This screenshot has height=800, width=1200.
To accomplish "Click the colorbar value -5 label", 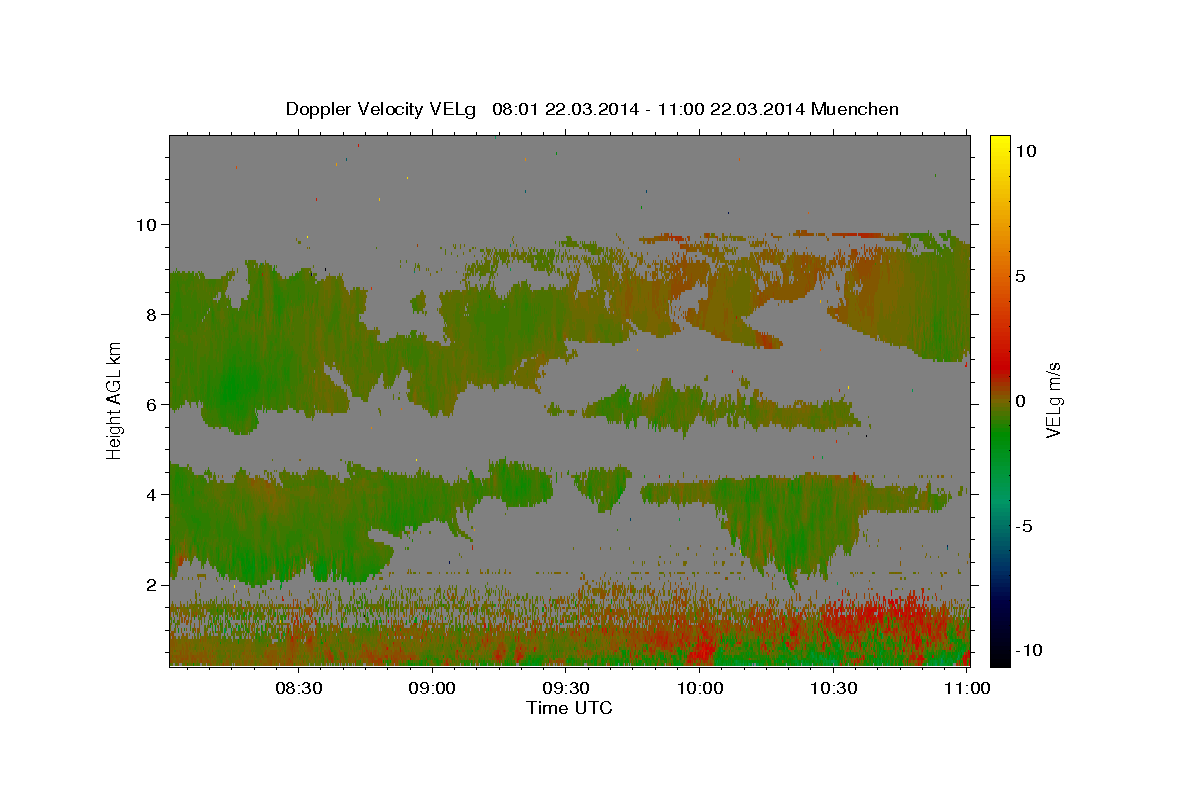I will [x=1023, y=525].
